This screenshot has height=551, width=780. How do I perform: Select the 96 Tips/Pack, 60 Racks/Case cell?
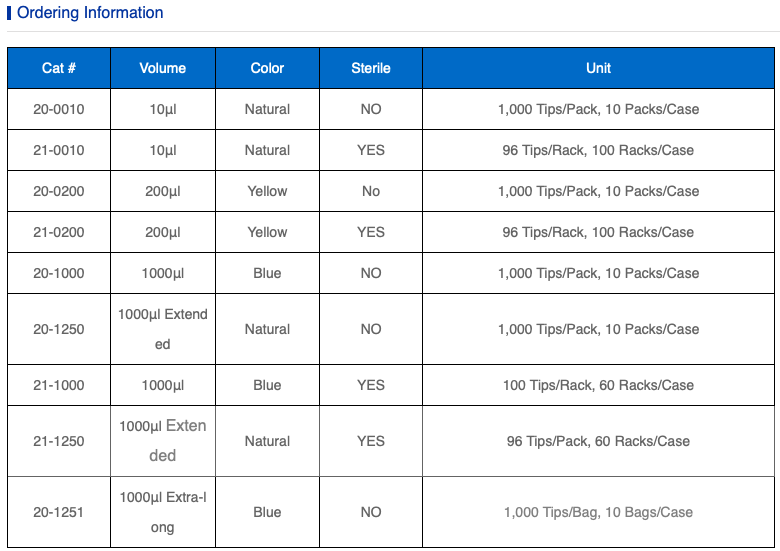[x=598, y=441]
